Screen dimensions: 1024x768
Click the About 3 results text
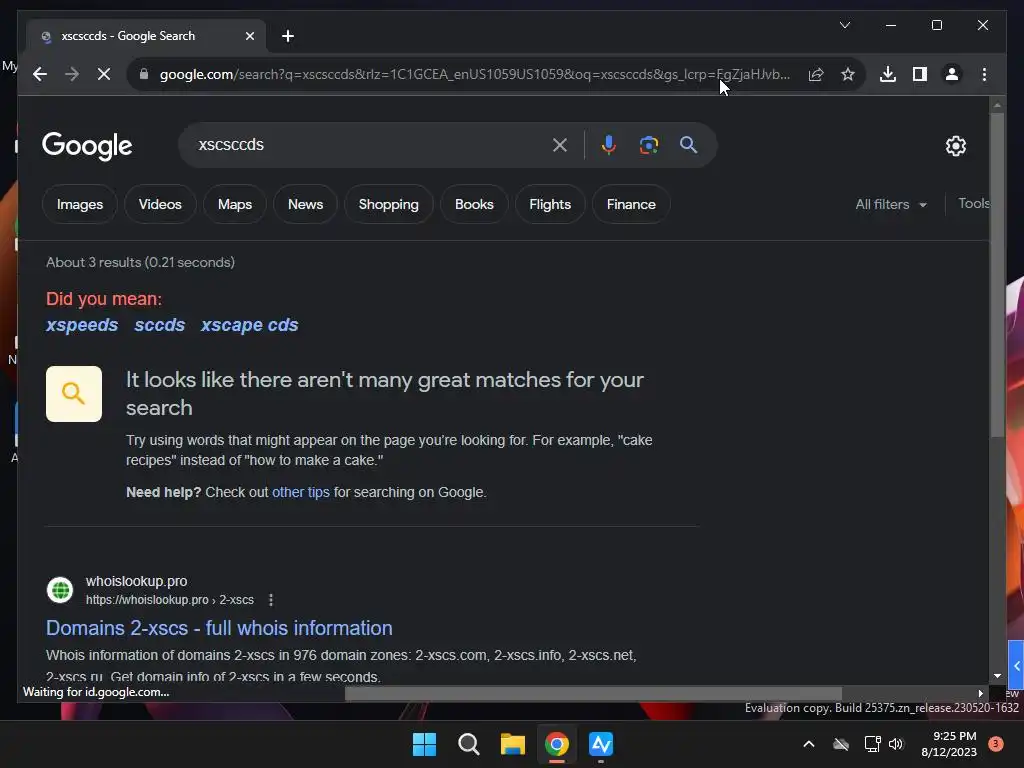(x=140, y=263)
